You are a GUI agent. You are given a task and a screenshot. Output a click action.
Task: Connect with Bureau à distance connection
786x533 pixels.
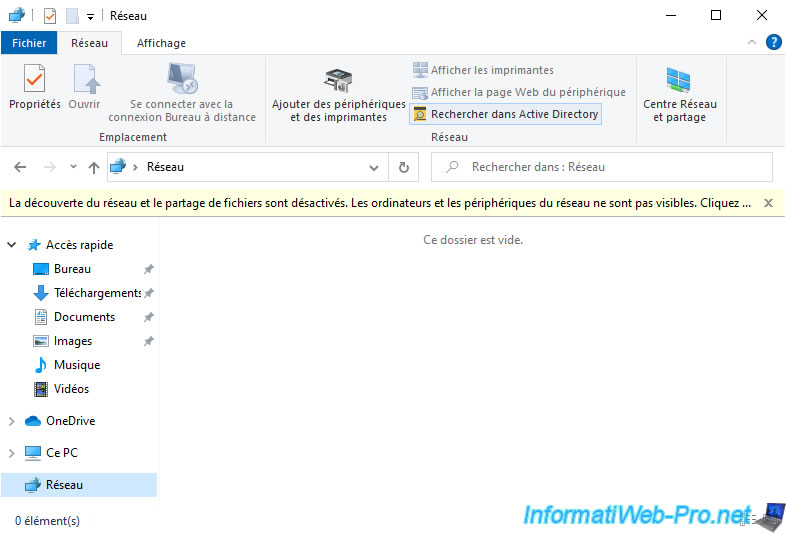[x=182, y=93]
